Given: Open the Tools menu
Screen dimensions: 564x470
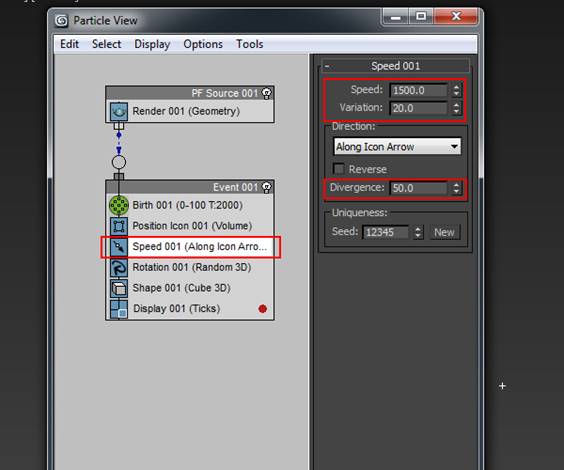Looking at the screenshot, I should (x=250, y=44).
